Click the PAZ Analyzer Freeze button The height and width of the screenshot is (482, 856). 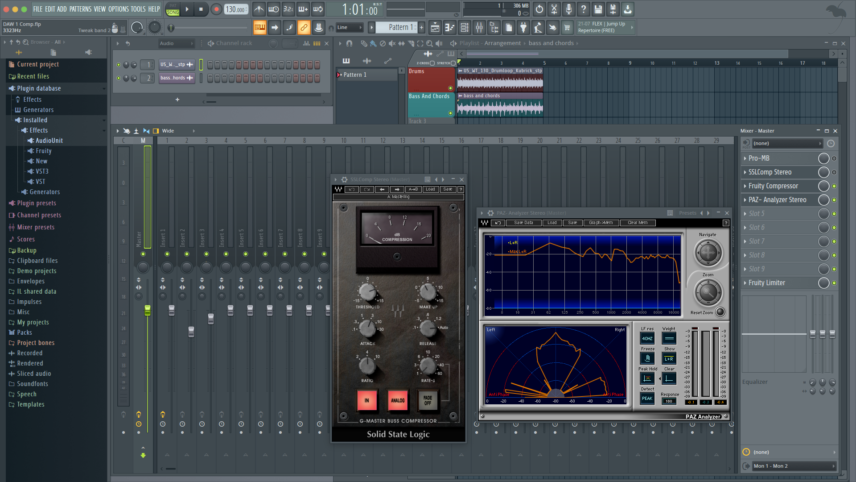coord(647,359)
